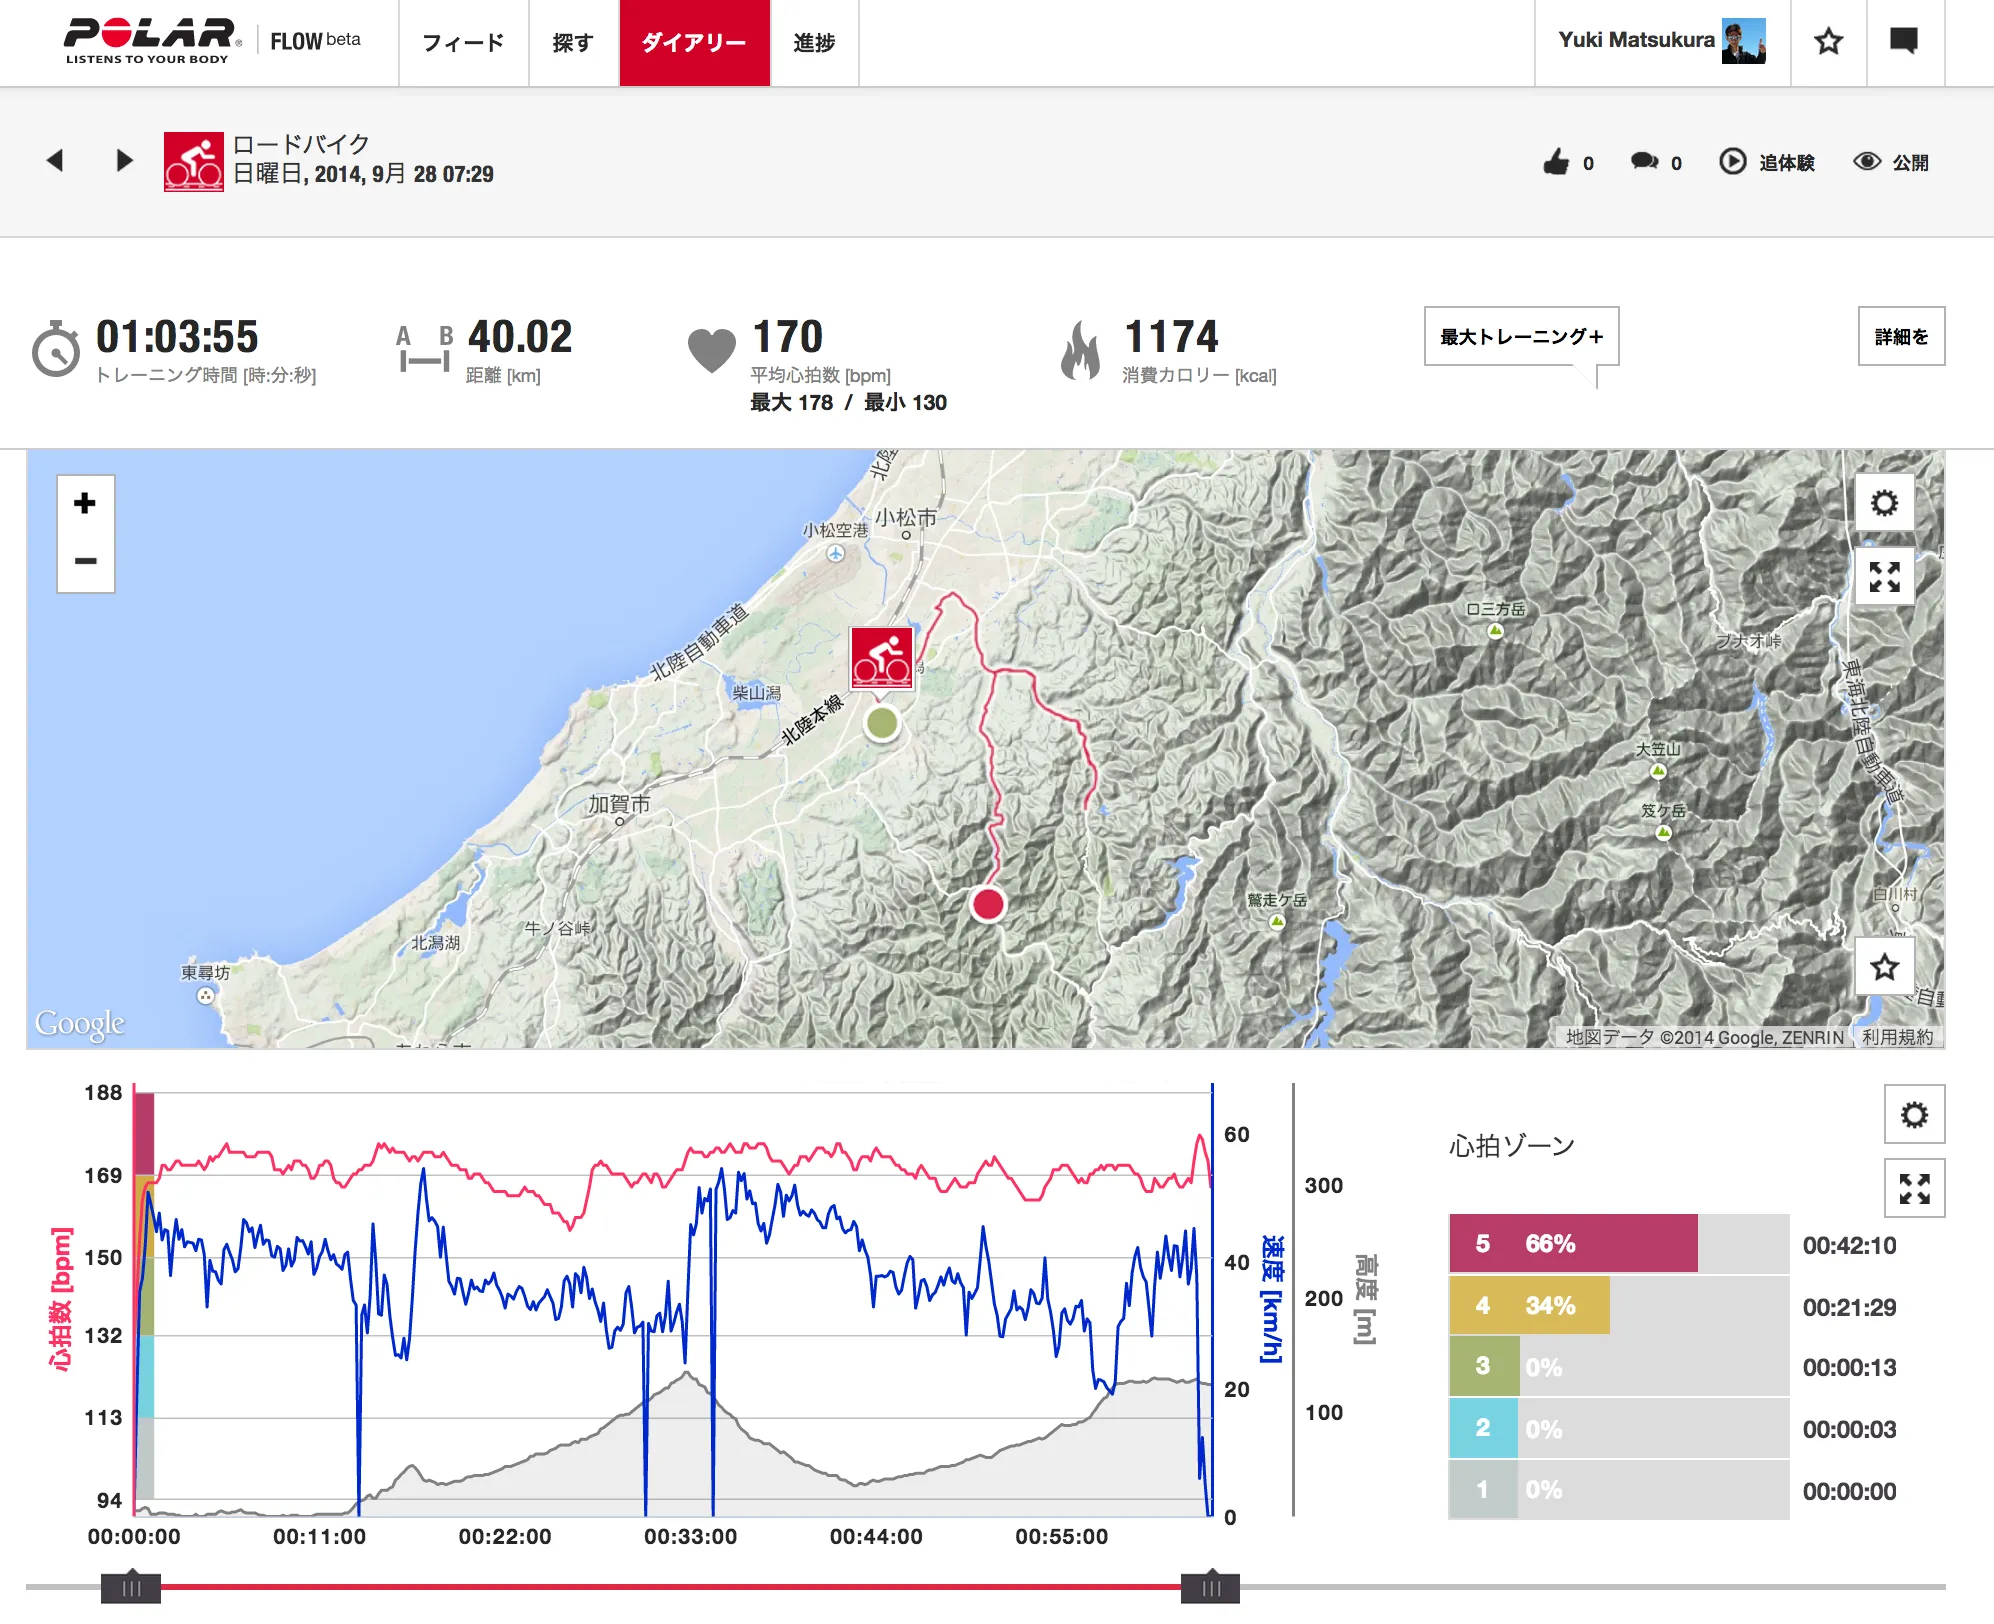Click the favorites star icon in header

(x=1828, y=42)
